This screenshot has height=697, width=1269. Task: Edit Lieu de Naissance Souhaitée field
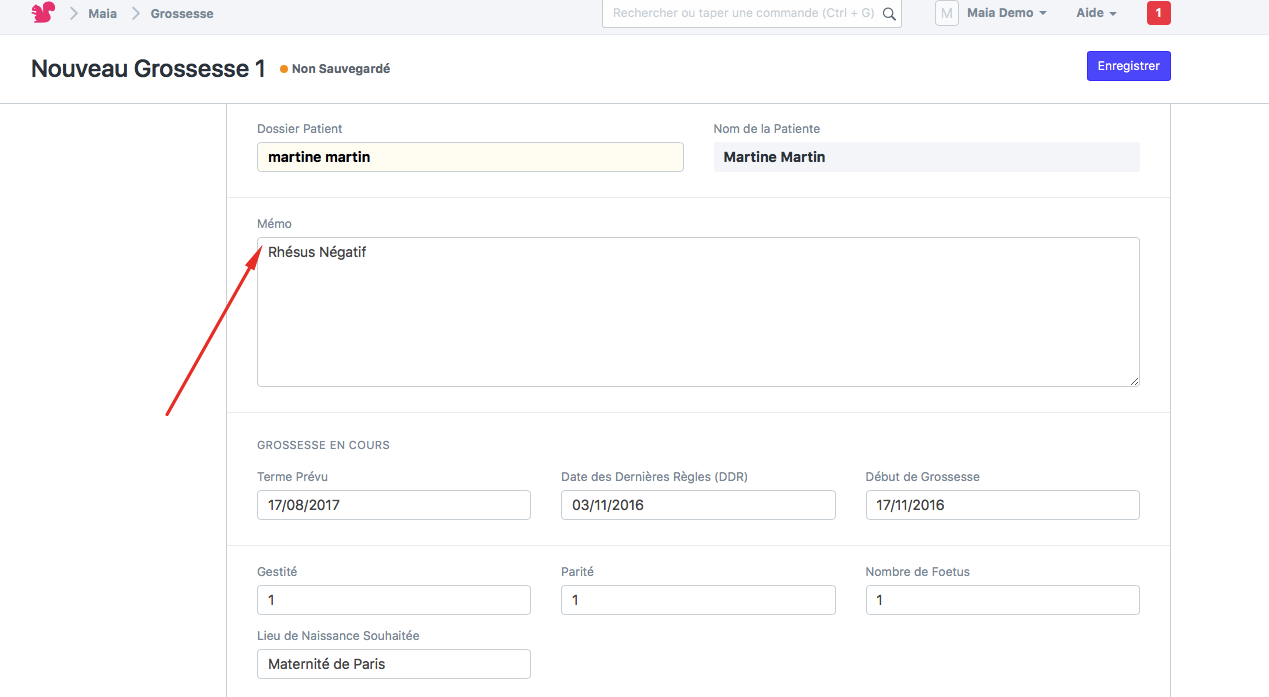(x=393, y=664)
